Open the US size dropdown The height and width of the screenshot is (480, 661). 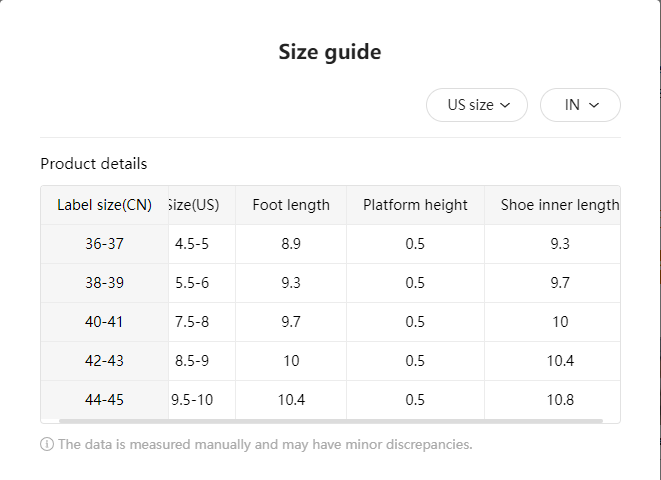click(x=477, y=105)
